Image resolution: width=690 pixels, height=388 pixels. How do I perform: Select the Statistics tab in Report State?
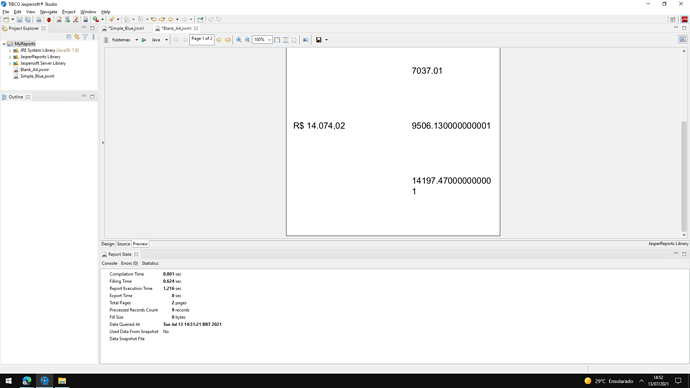click(x=150, y=264)
